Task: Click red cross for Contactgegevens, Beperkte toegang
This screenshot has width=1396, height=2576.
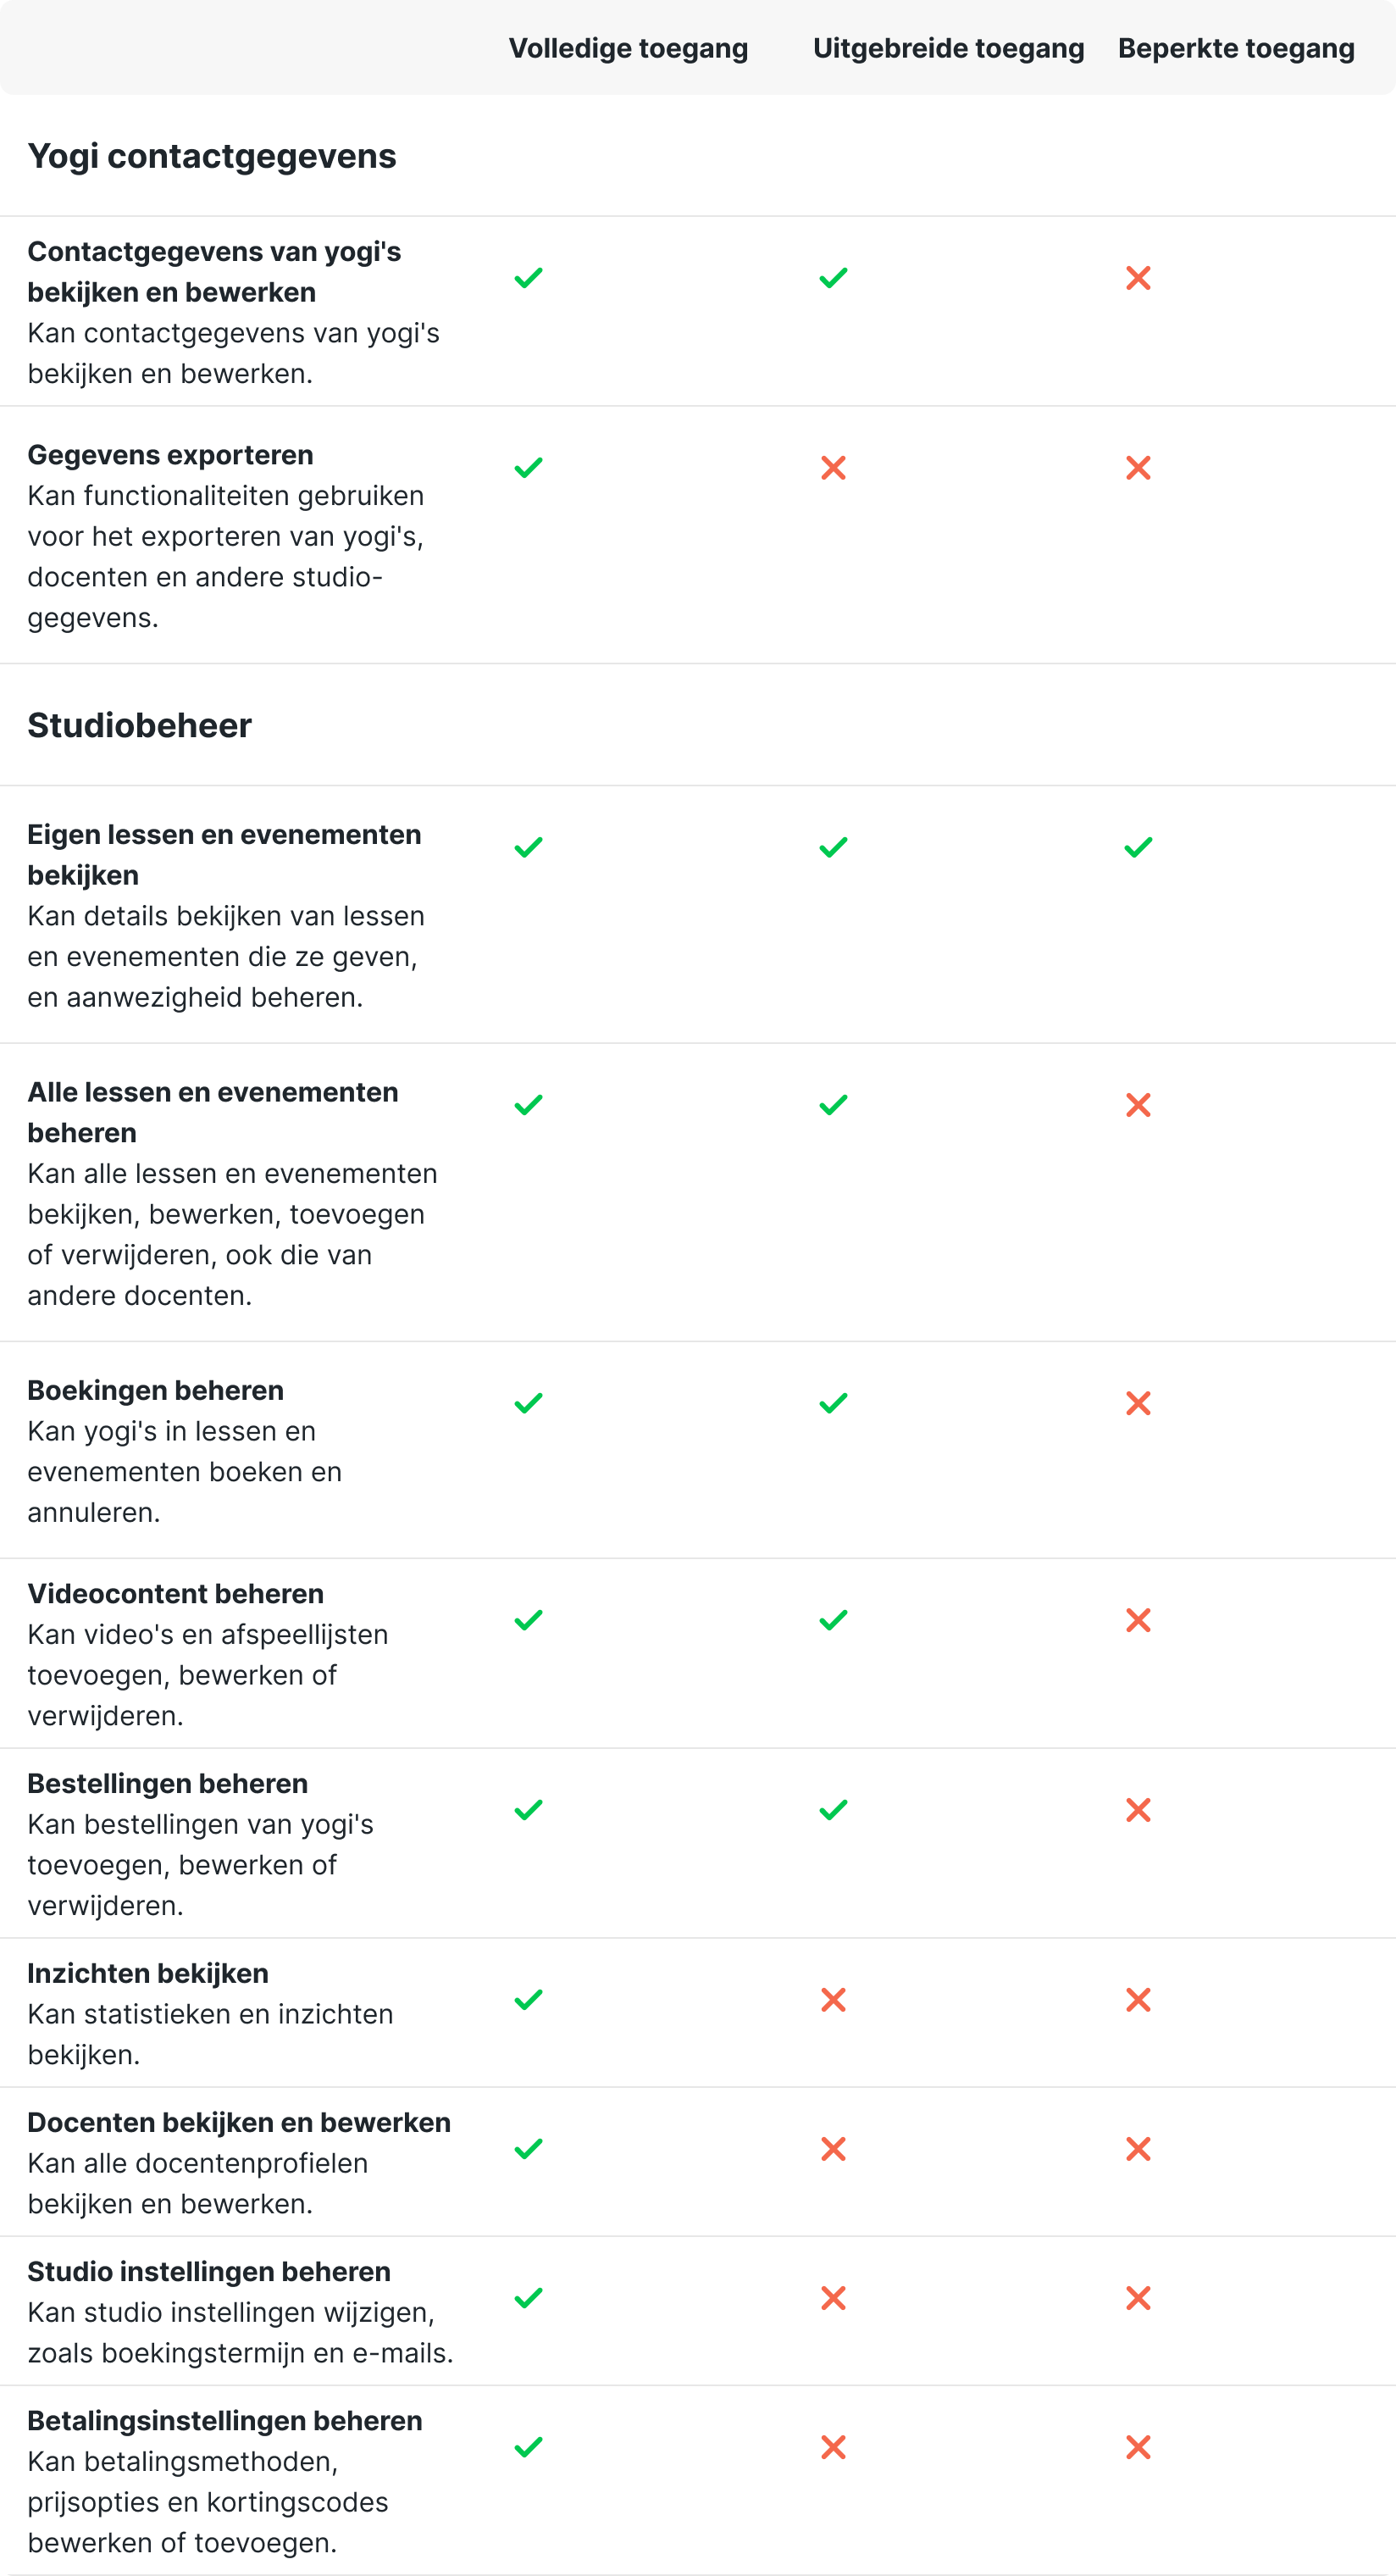Action: [x=1138, y=278]
